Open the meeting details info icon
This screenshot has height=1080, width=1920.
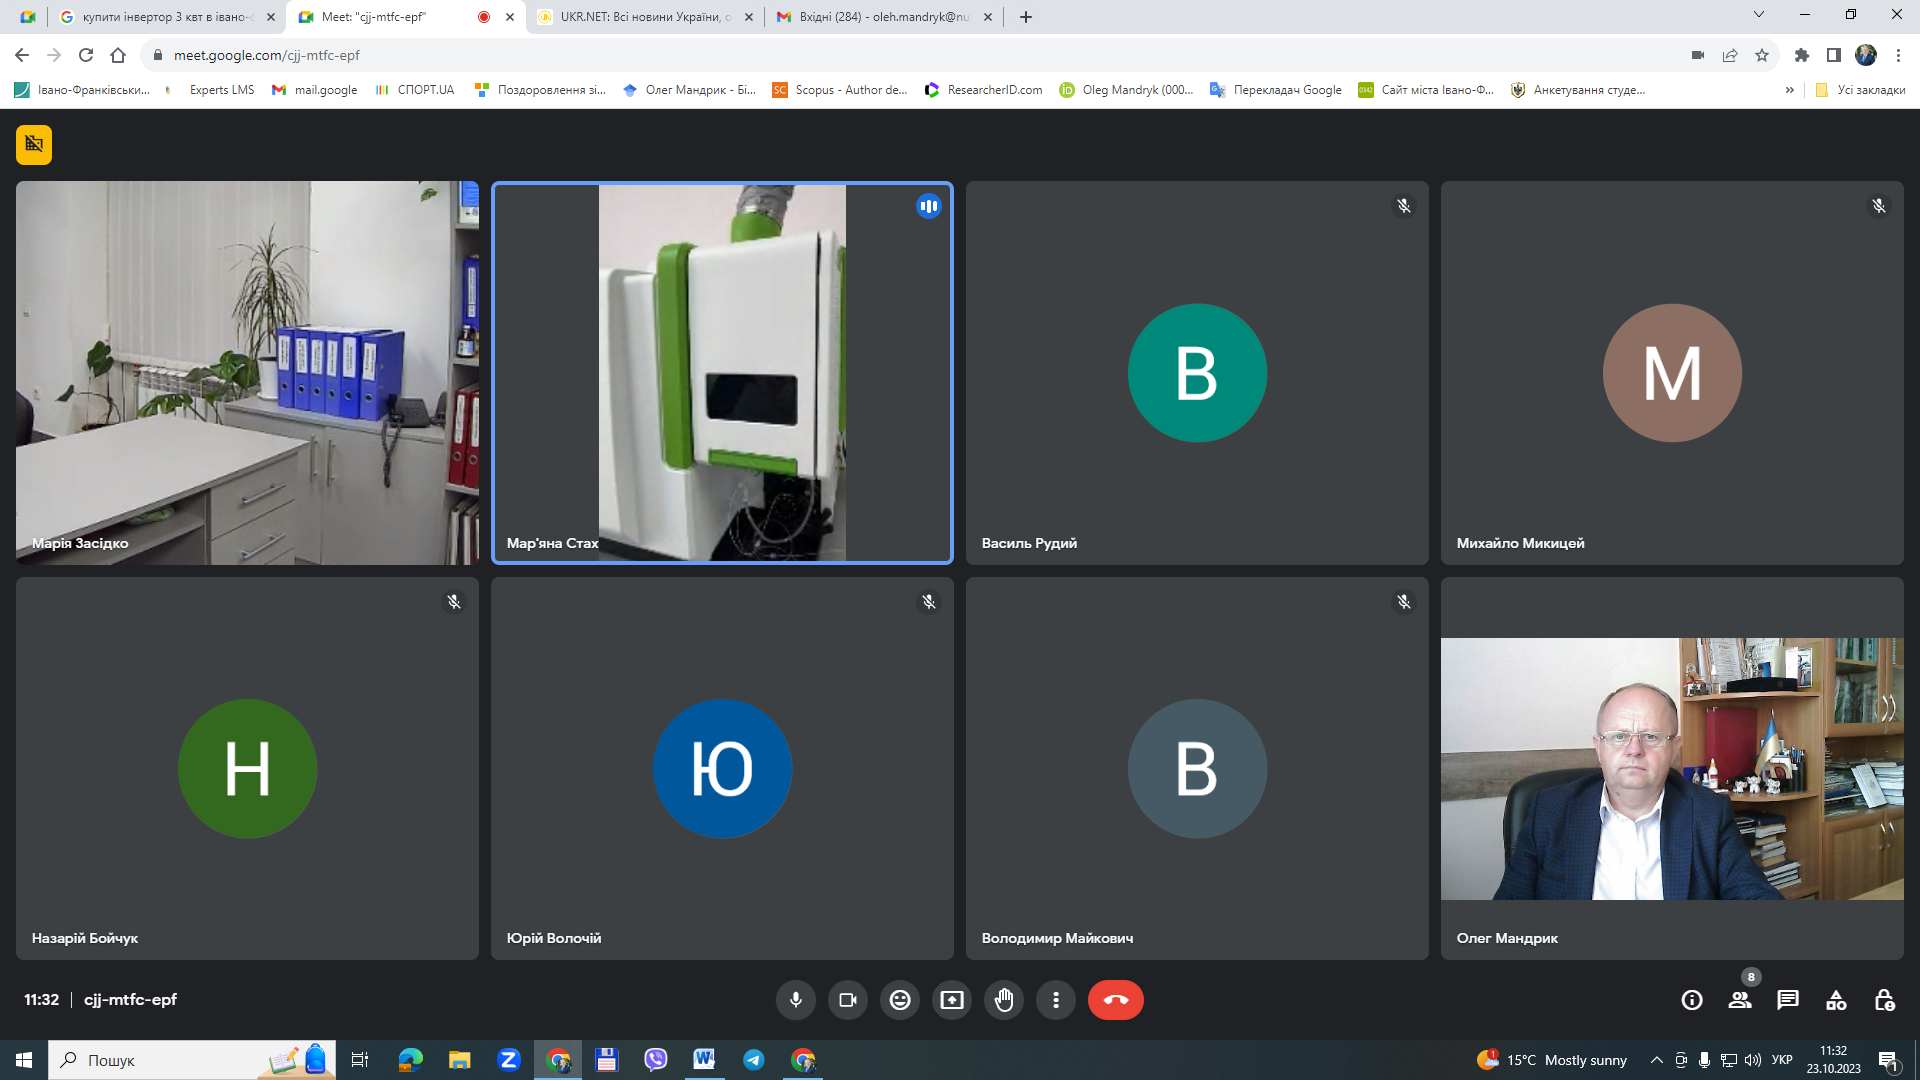1692,1000
